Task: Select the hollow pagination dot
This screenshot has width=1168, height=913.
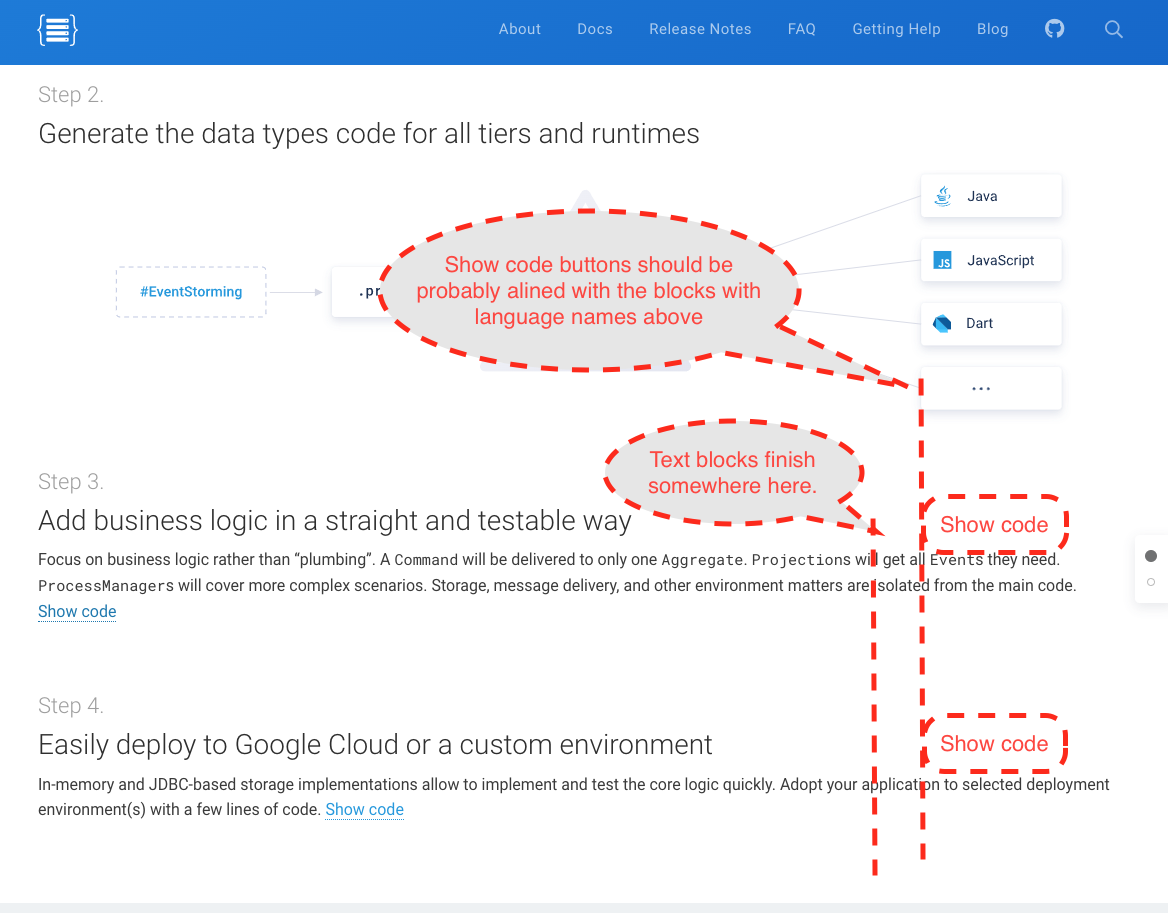Action: (x=1151, y=580)
